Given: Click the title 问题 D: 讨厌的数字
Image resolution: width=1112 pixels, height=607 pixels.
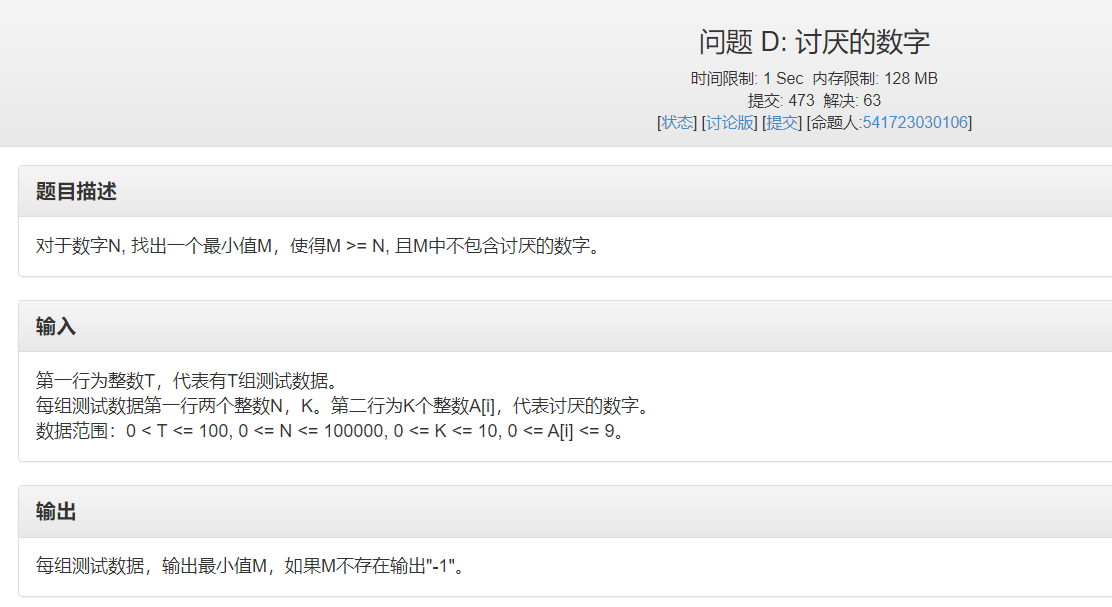Looking at the screenshot, I should [x=814, y=42].
